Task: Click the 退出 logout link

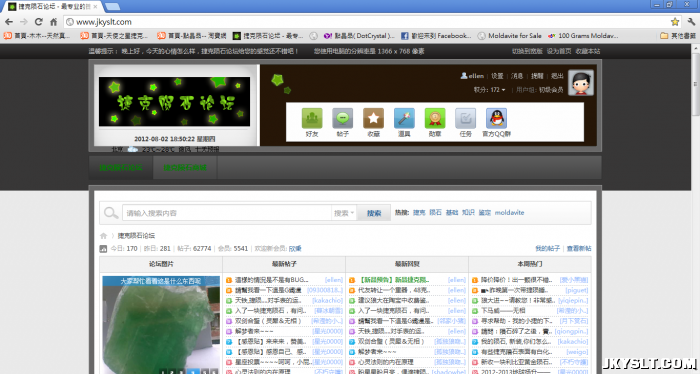Action: tap(557, 76)
